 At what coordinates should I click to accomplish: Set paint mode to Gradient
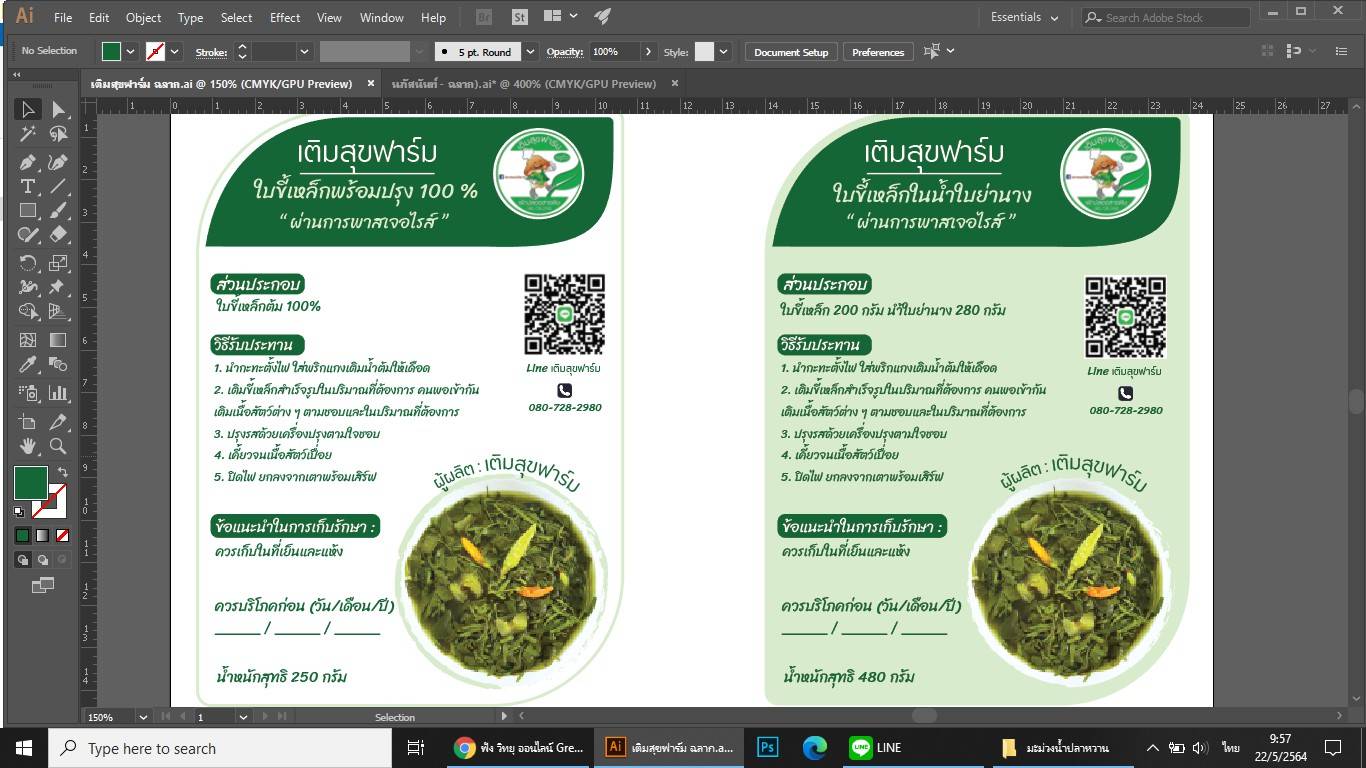pos(43,536)
